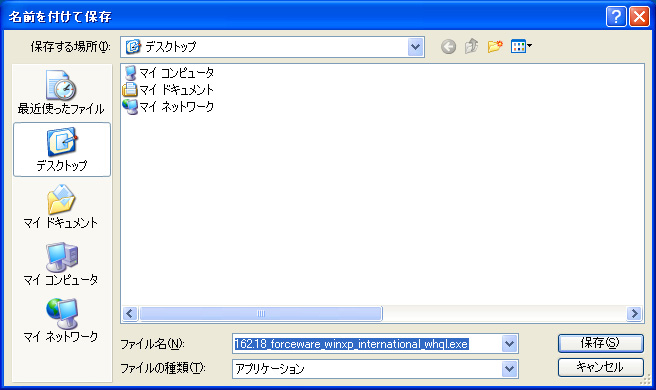Screen dimensions: 656x390
Task: Click the キャンセル button
Action: (x=600, y=367)
